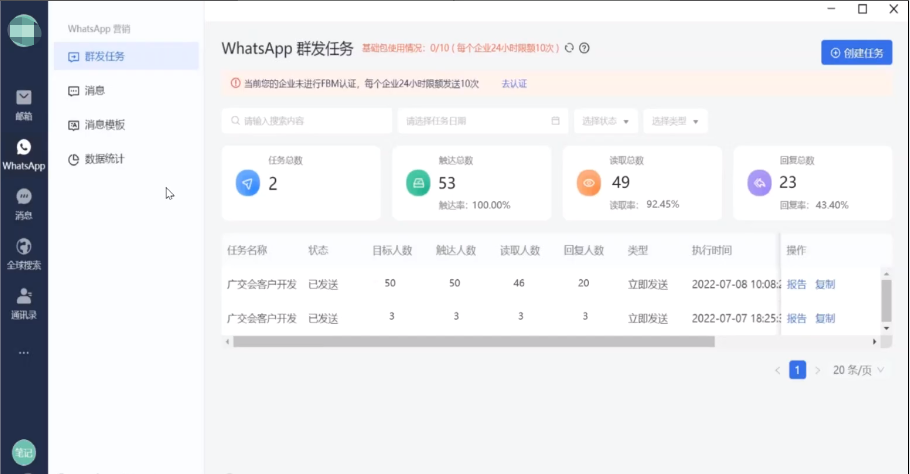Click the 类型 column header
The image size is (910, 474).
click(638, 251)
